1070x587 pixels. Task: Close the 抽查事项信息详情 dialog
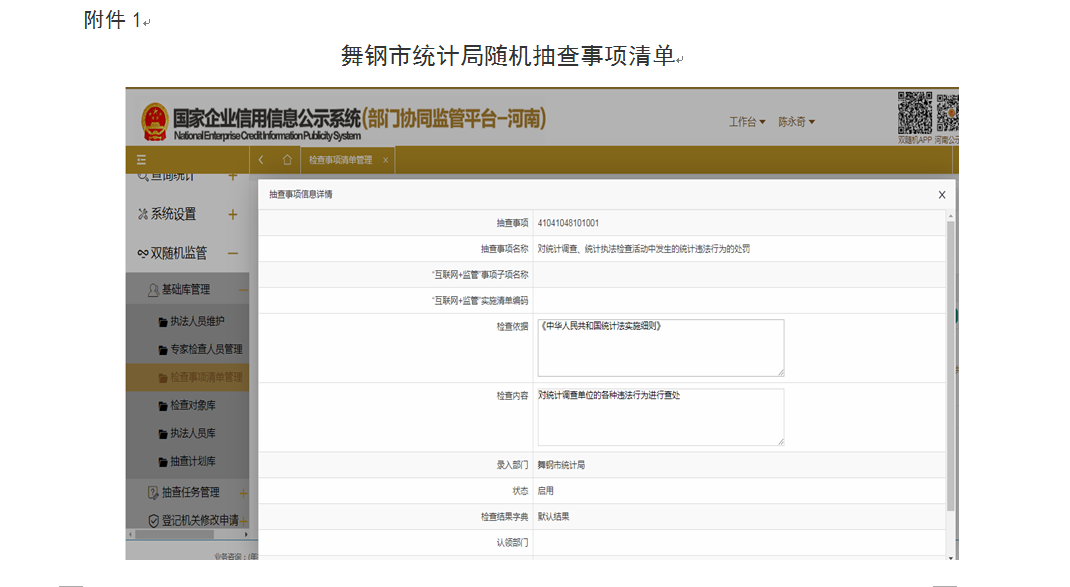(x=942, y=195)
